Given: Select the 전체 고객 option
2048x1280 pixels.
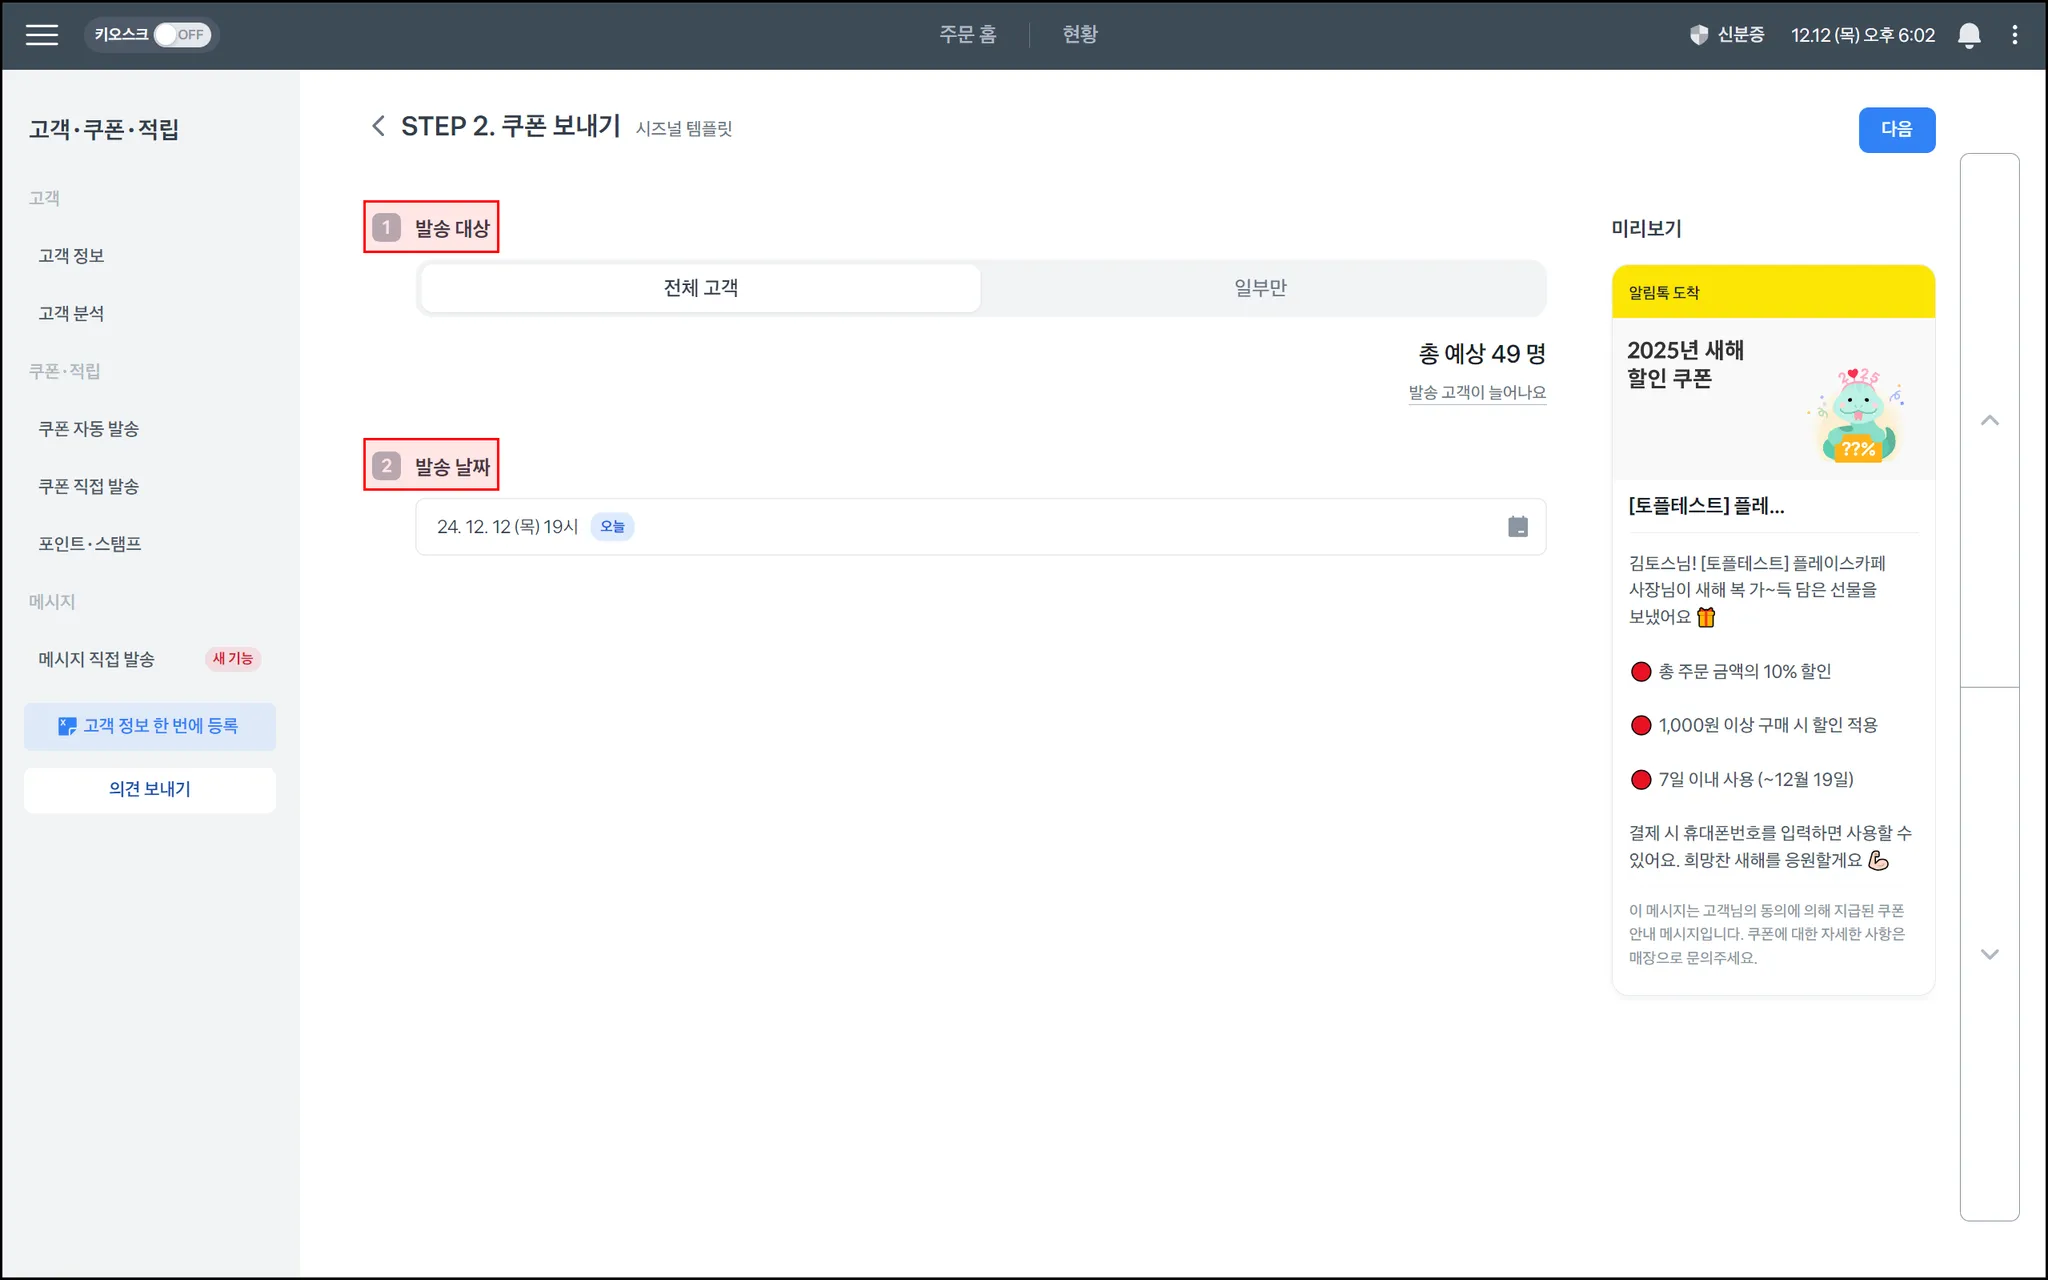Looking at the screenshot, I should [x=700, y=288].
